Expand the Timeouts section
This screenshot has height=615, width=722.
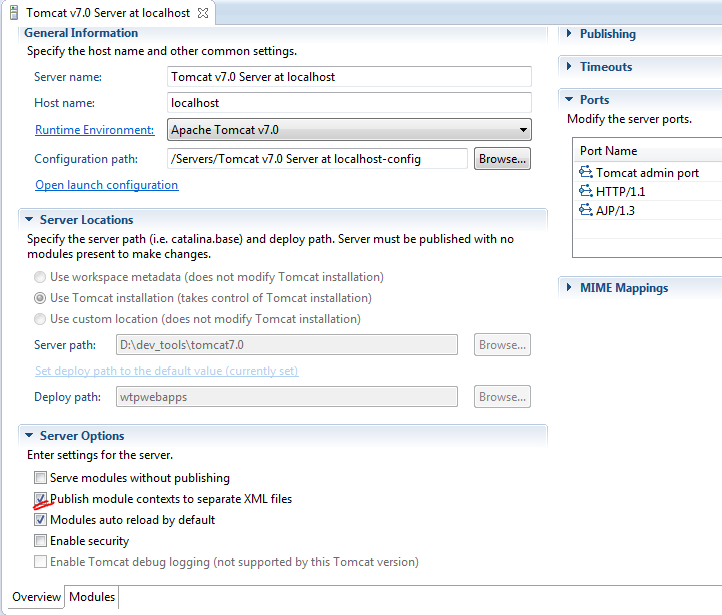(x=569, y=66)
